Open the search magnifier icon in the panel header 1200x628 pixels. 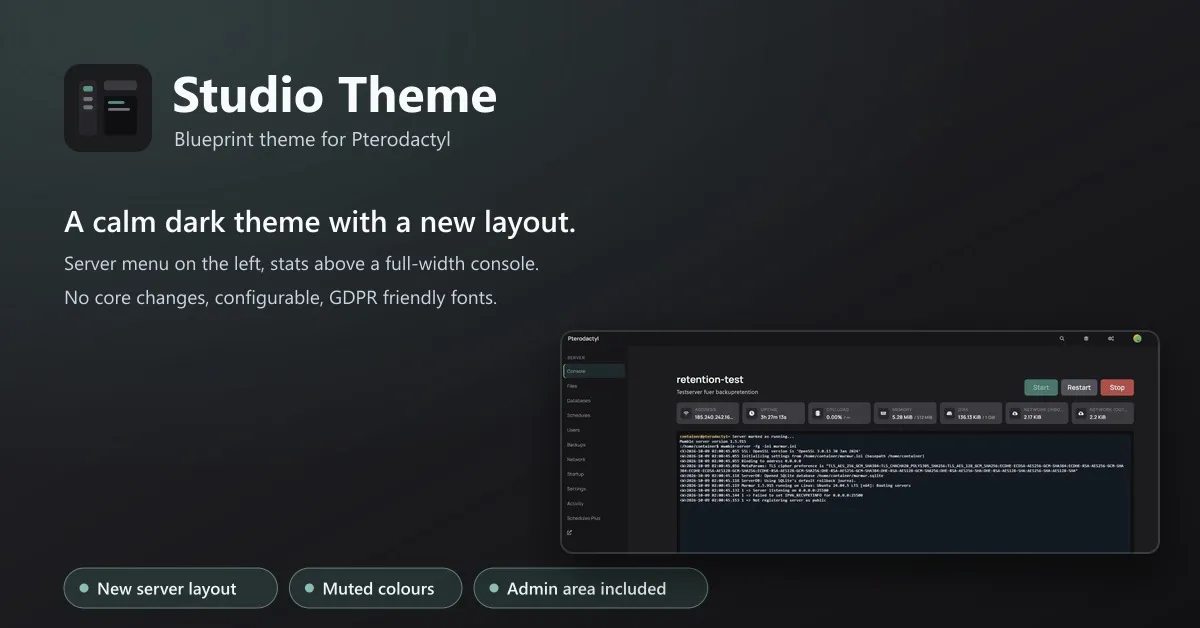[x=1062, y=339]
